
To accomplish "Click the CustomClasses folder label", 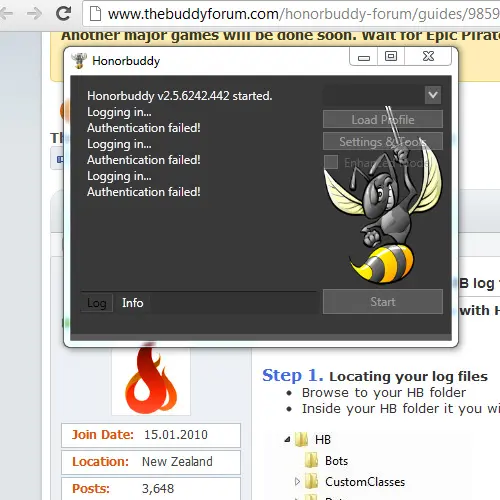I will tap(365, 482).
